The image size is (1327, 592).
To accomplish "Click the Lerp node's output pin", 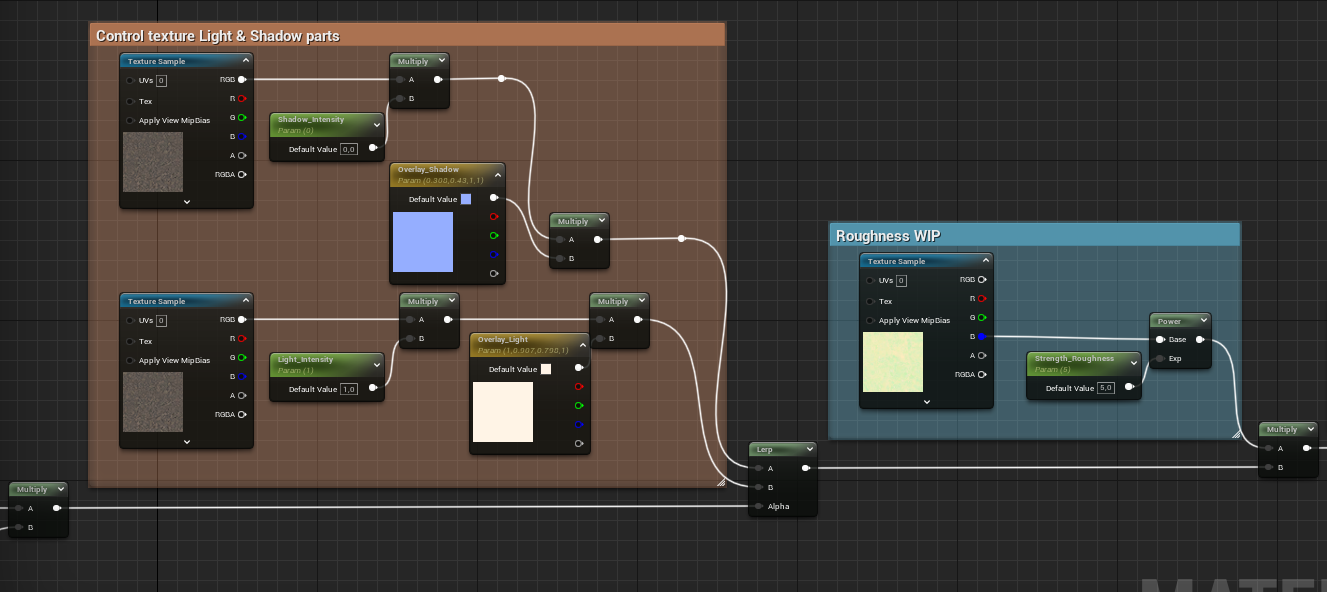I will click(806, 467).
